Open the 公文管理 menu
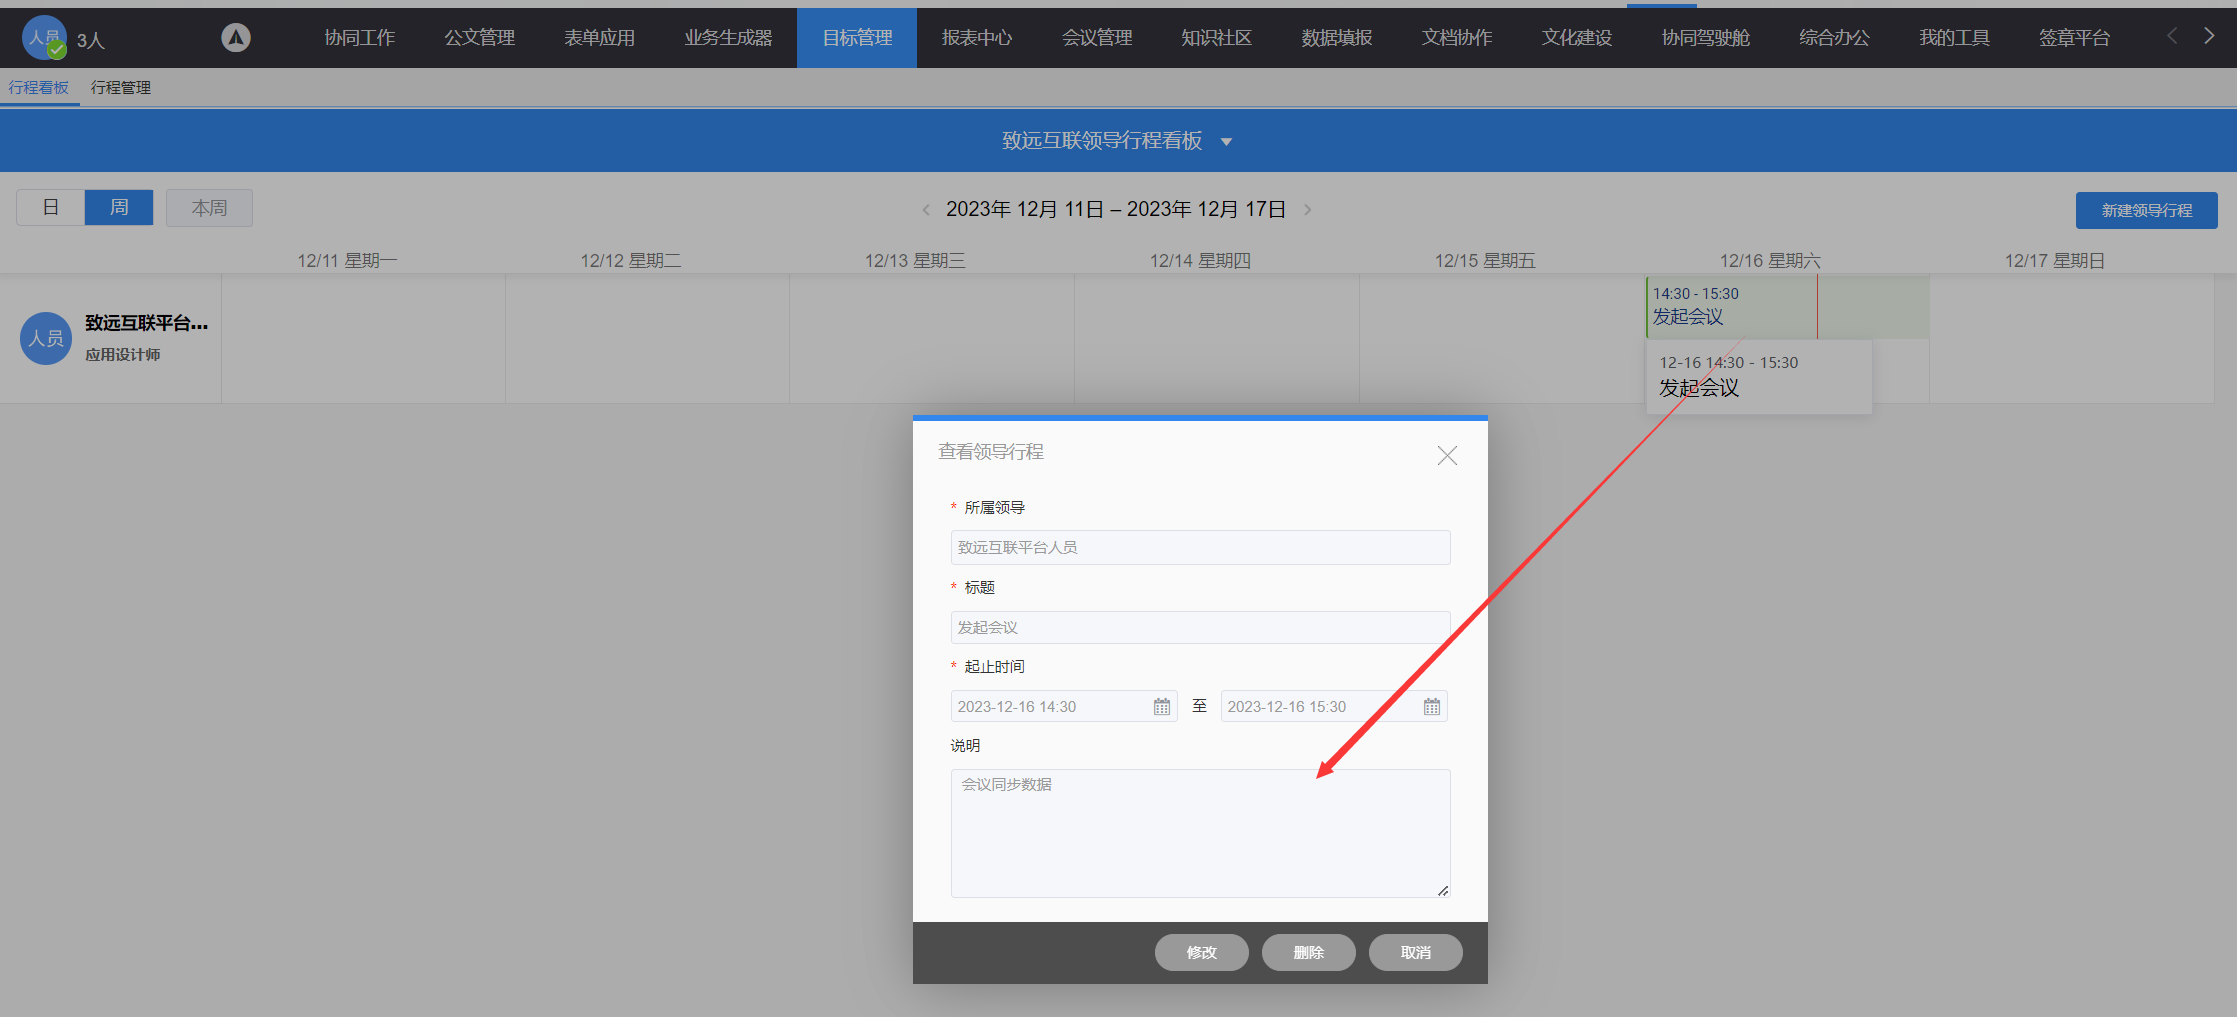This screenshot has width=2237, height=1017. [480, 38]
